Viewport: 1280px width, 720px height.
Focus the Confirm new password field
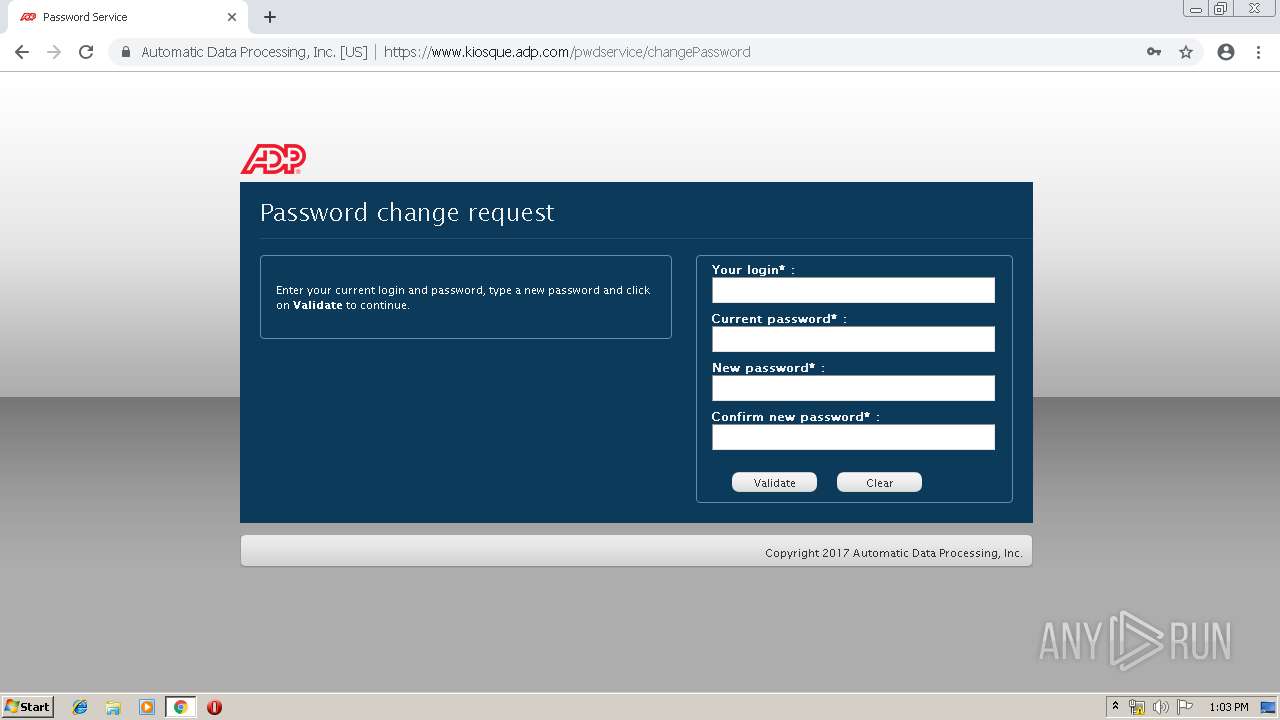tap(853, 437)
